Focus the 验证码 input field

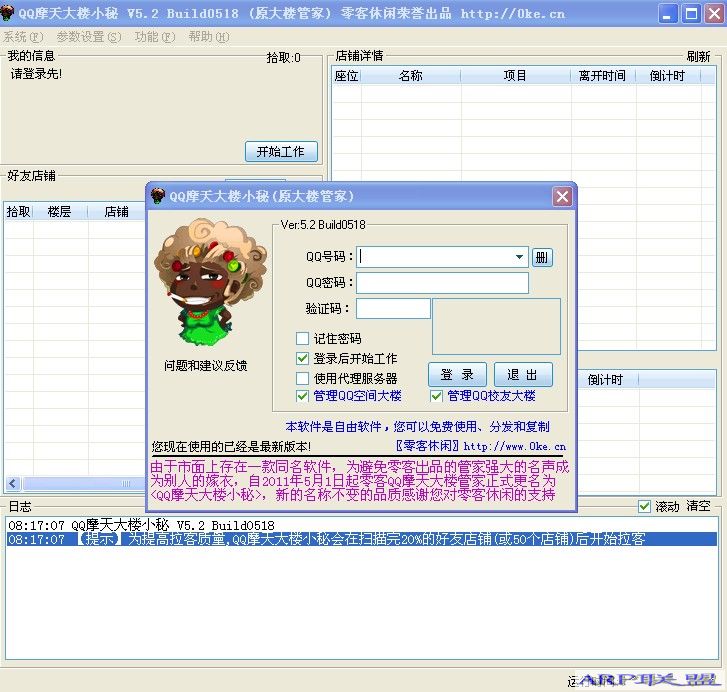pyautogui.click(x=393, y=308)
